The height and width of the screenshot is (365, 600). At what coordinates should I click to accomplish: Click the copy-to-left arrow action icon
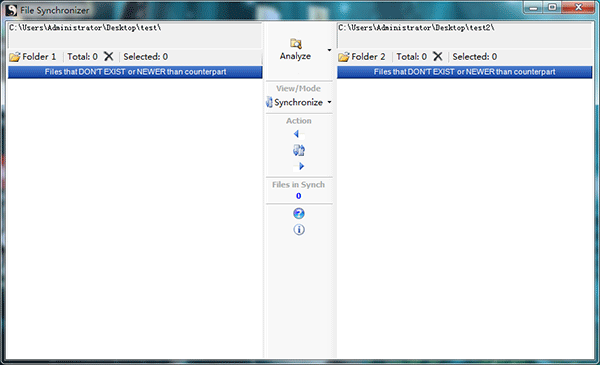(298, 134)
